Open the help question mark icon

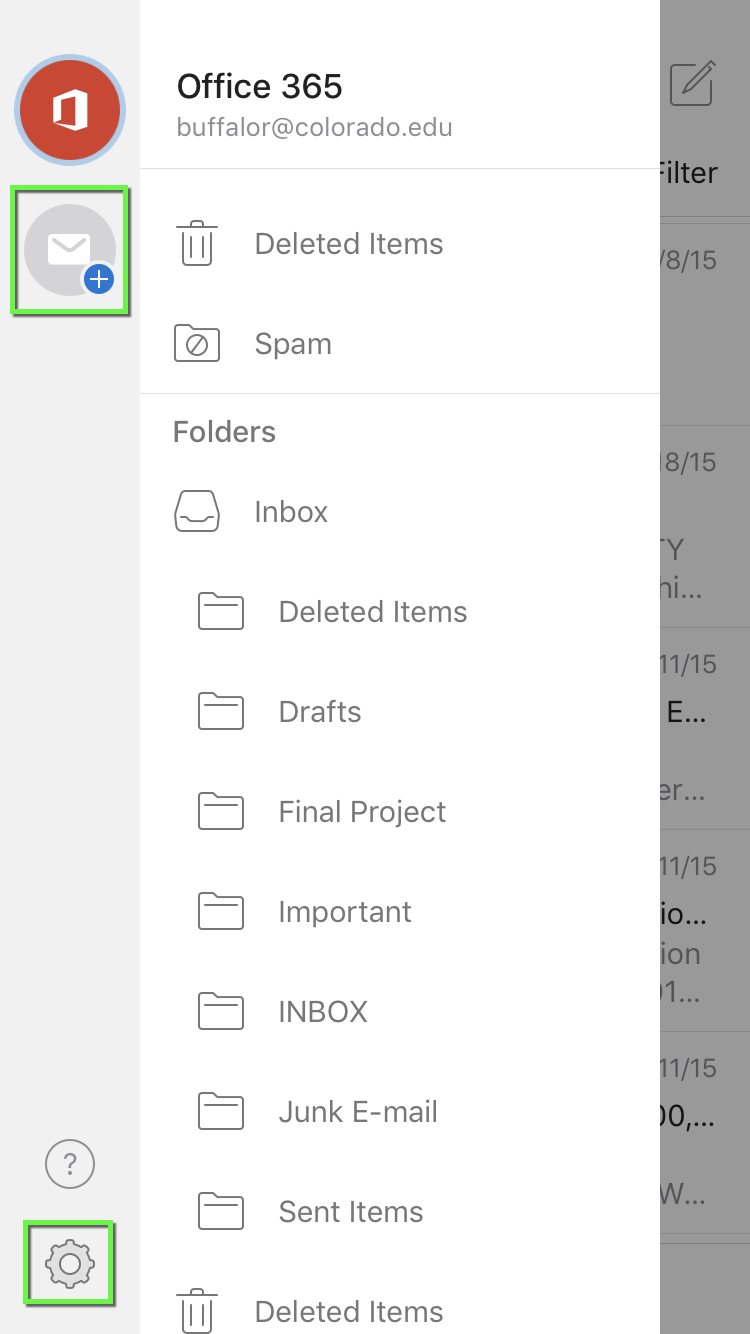pos(70,1164)
